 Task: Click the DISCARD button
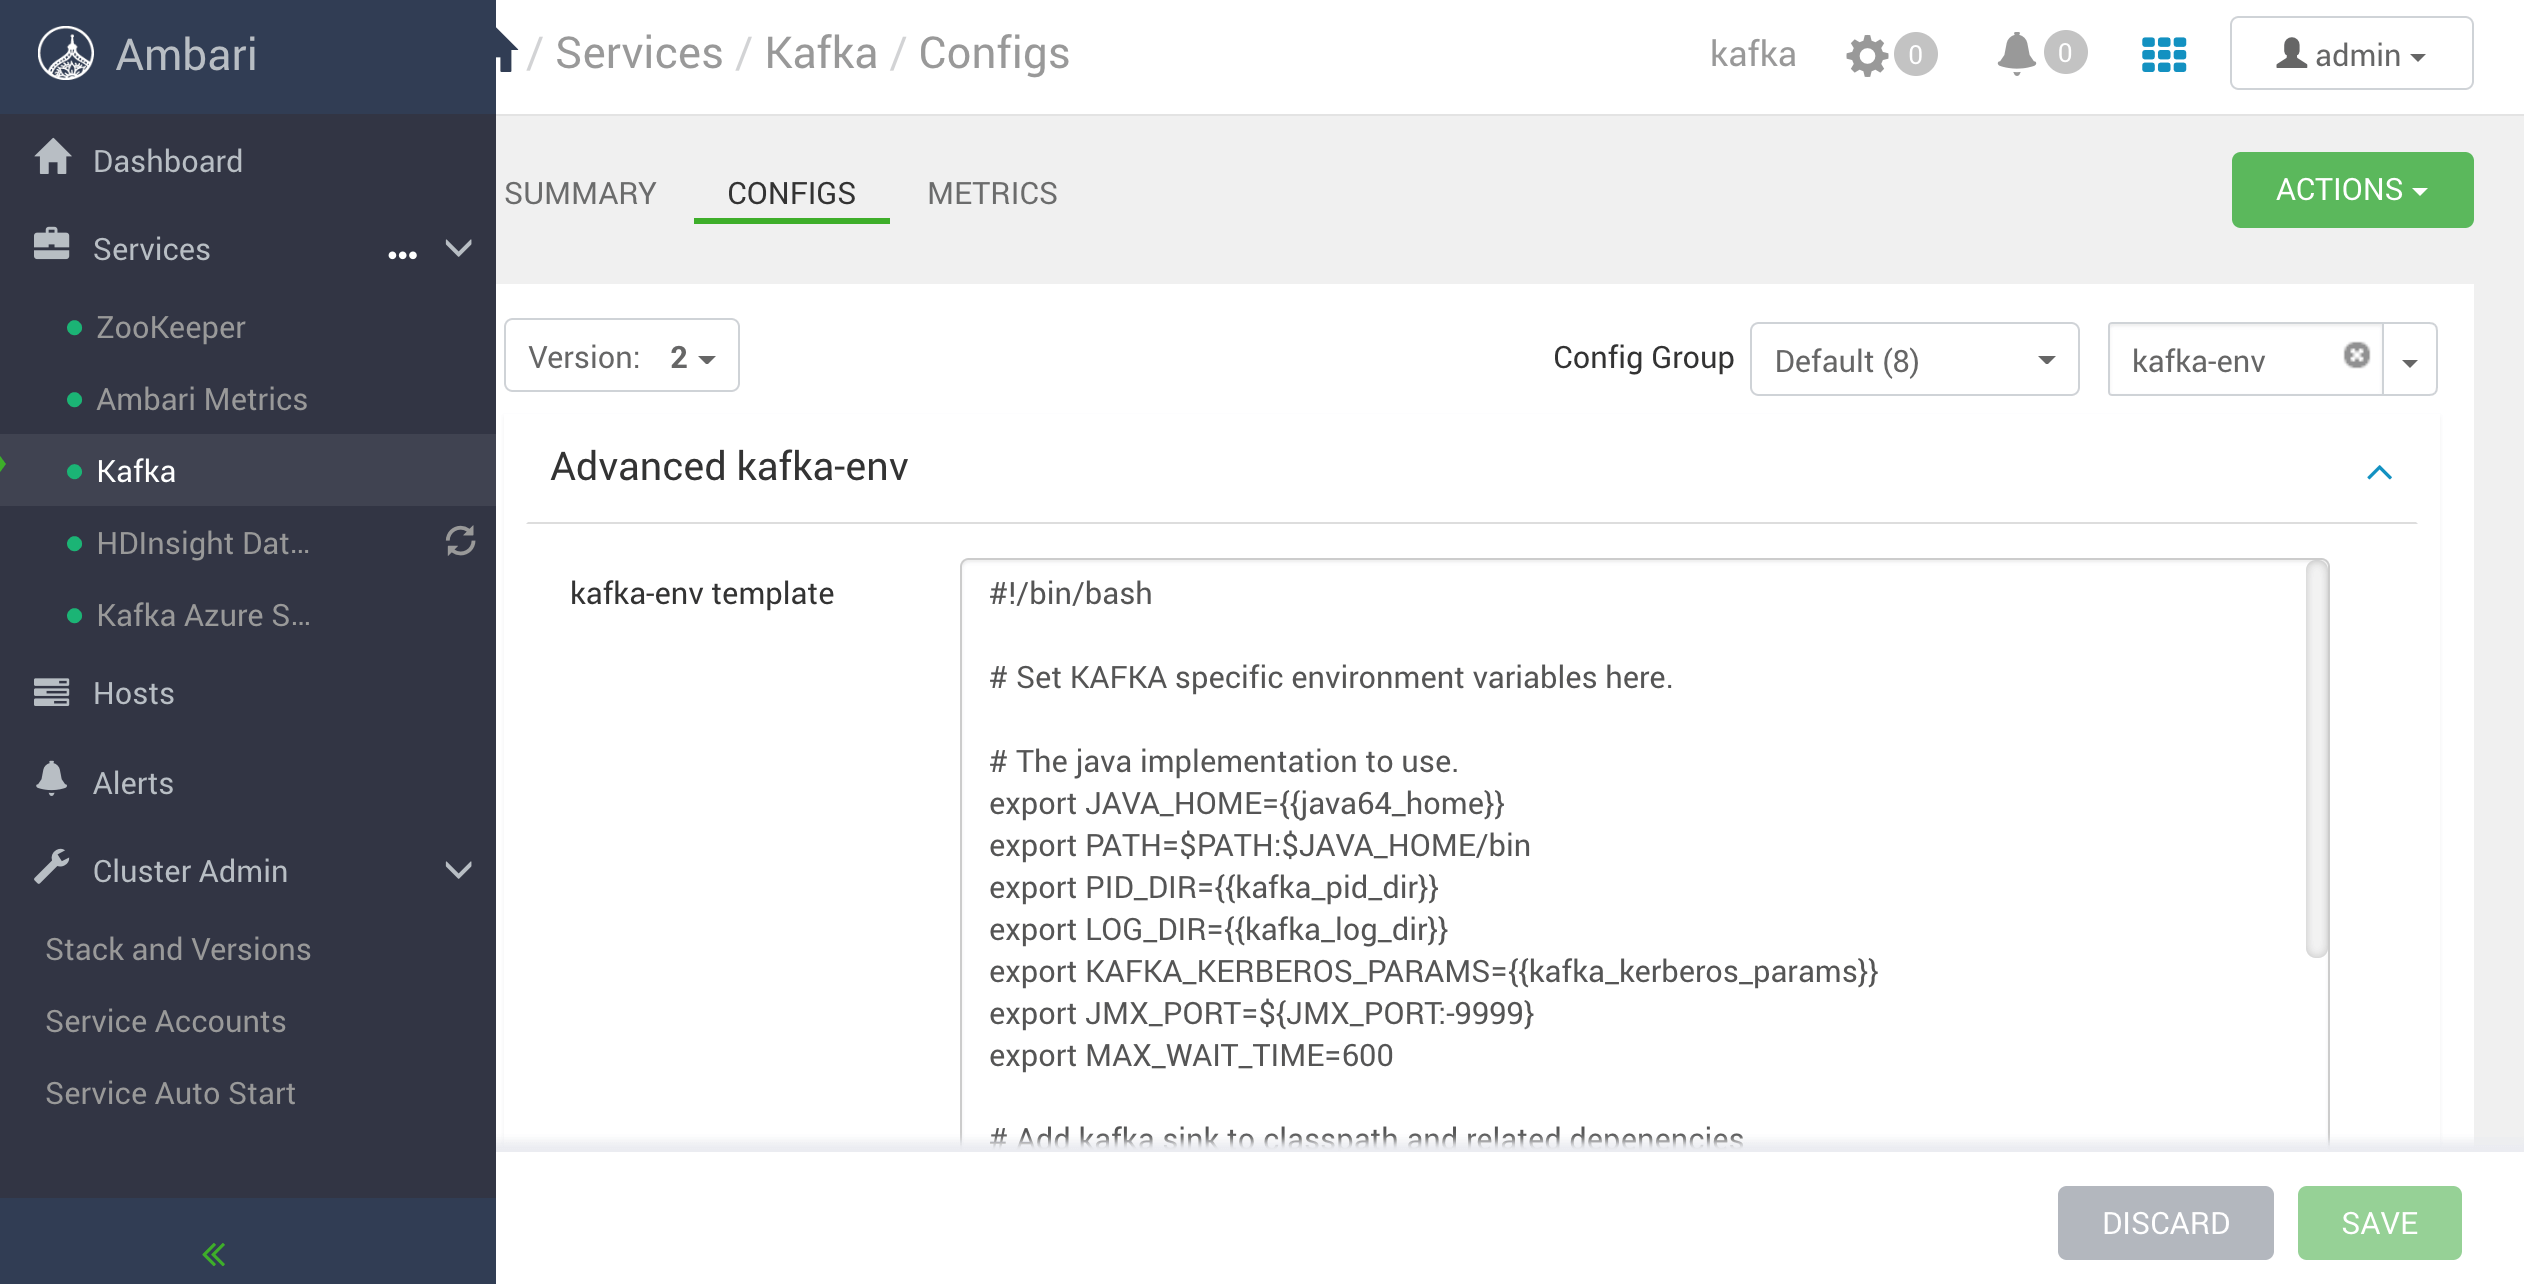2164,1220
